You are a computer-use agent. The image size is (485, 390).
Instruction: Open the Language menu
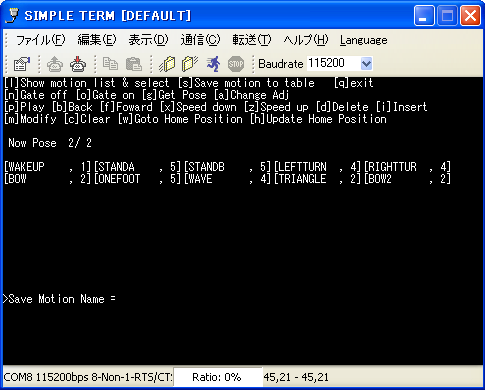(364, 40)
